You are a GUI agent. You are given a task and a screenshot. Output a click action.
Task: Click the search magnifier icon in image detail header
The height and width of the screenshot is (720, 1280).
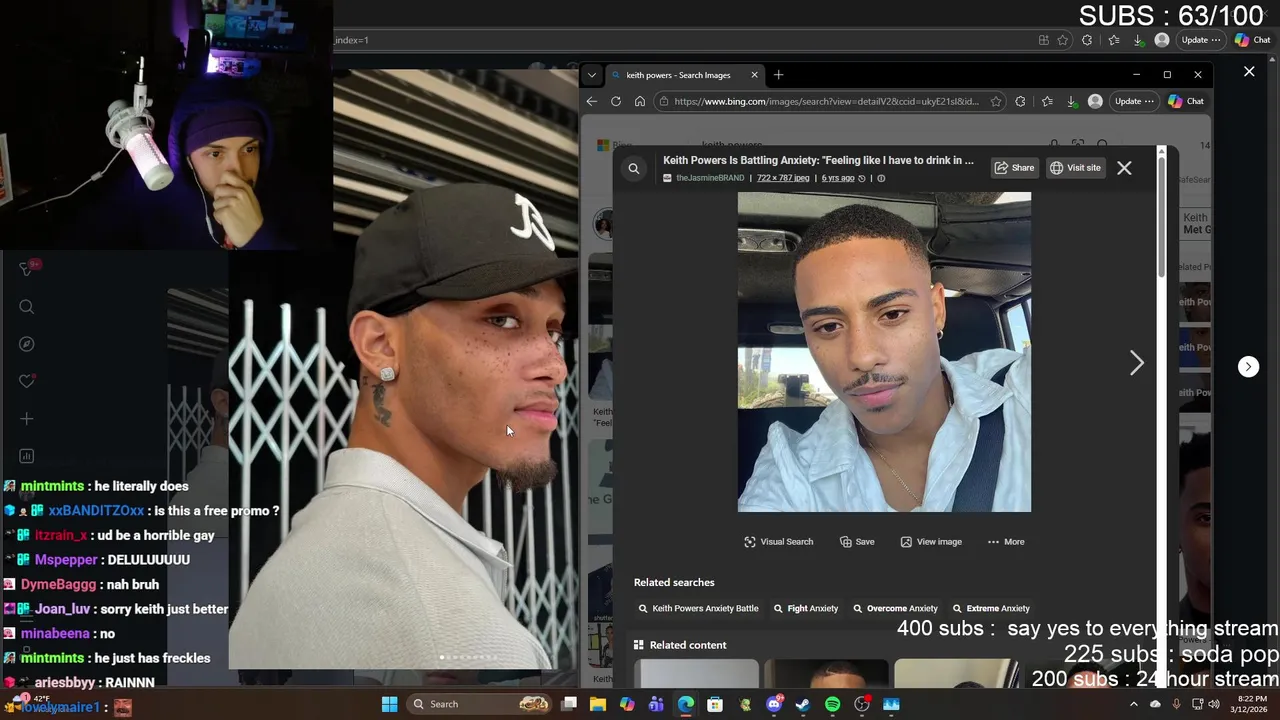coord(634,168)
